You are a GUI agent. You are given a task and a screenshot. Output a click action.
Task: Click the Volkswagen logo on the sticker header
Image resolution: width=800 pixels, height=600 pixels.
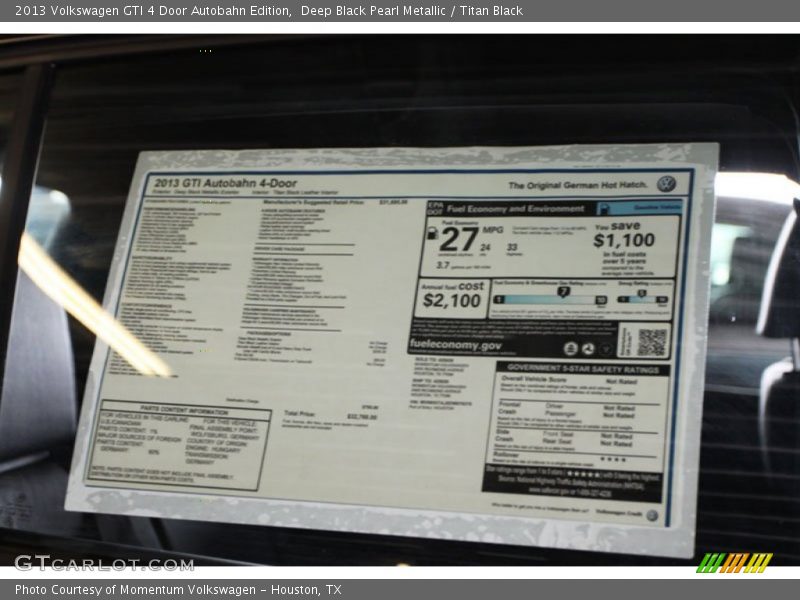pos(667,184)
